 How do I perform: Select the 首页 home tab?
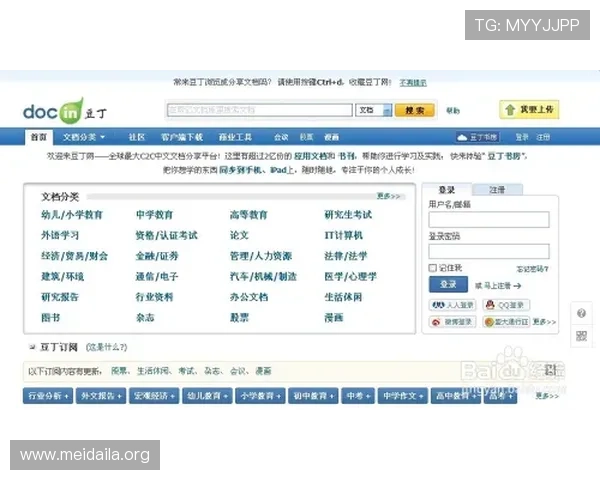pyautogui.click(x=39, y=137)
